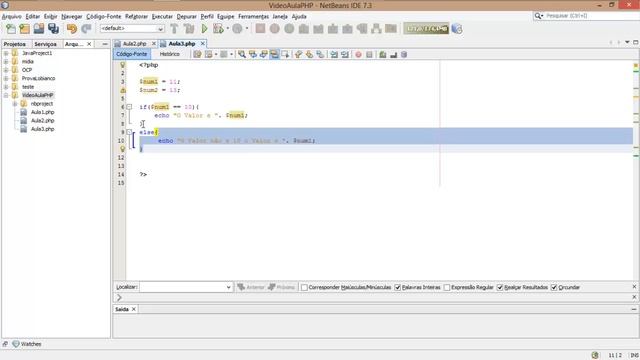Undo the last edit with the toolbar arrow
Viewport: 640px width, 360px height.
click(x=72, y=29)
